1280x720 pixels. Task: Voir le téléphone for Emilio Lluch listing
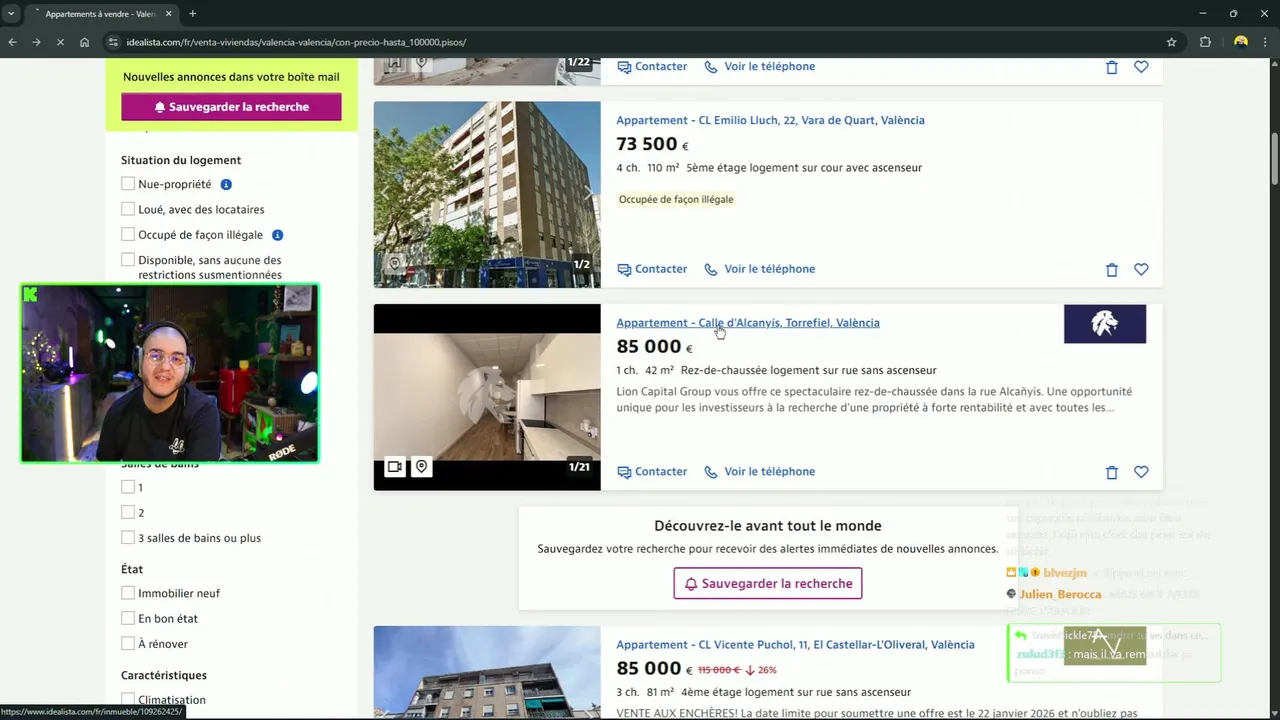(x=760, y=269)
